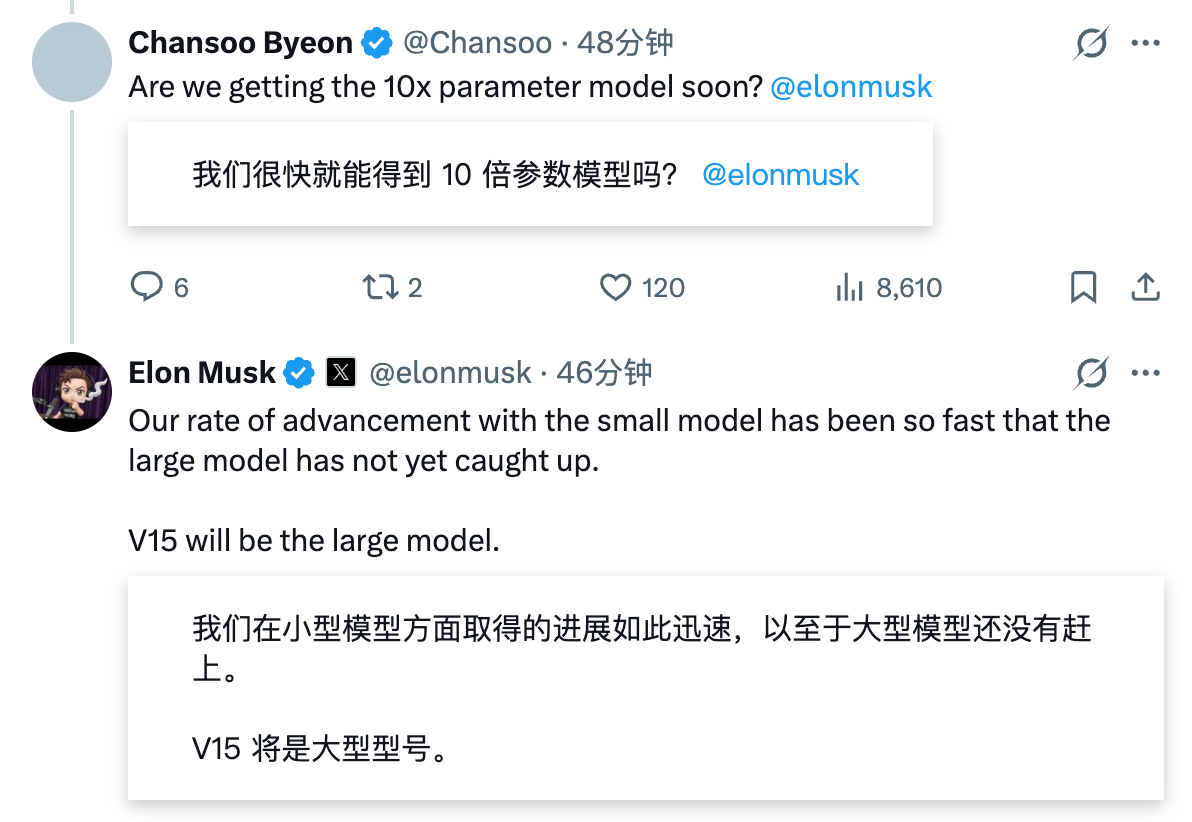Click Elon Musk's blue verified badge
This screenshot has height=822, width=1192.
tap(300, 373)
